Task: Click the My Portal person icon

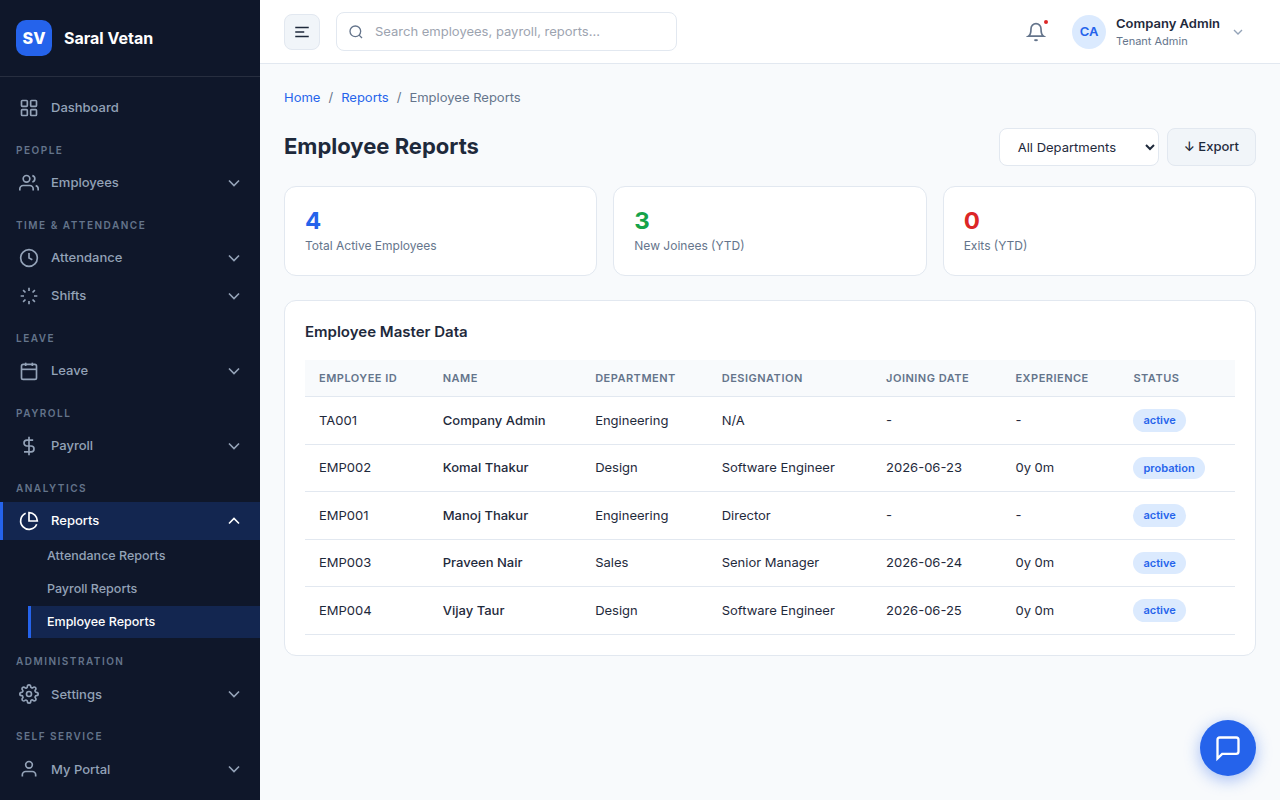Action: 29,769
